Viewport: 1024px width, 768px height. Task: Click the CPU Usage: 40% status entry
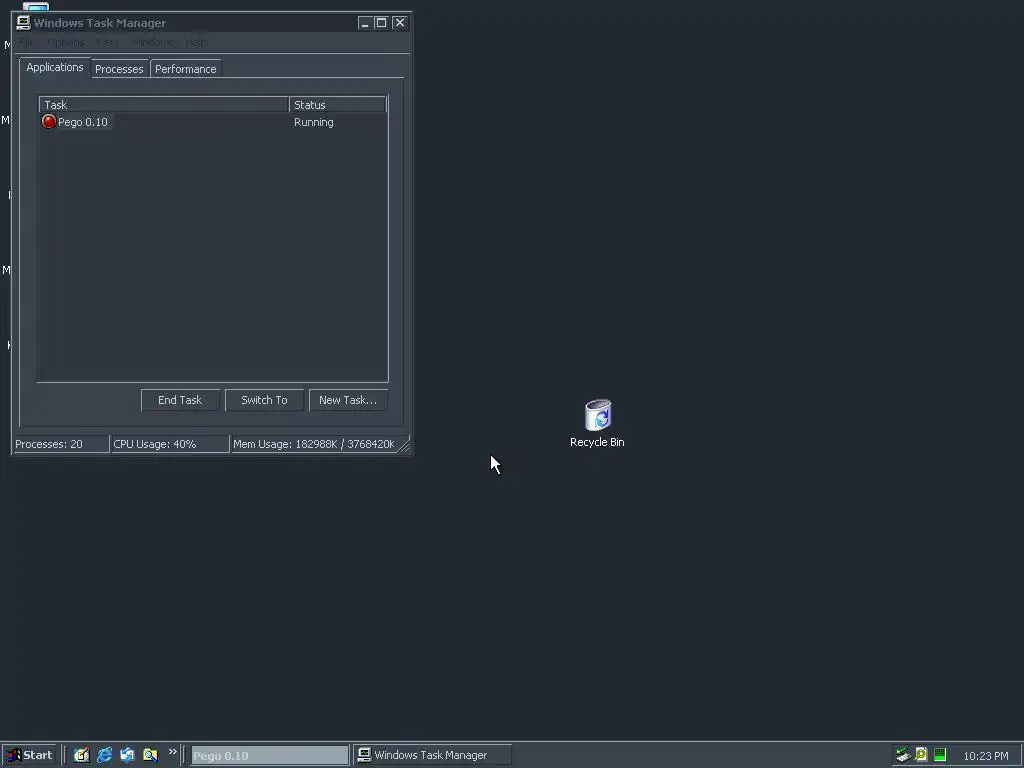pyautogui.click(x=170, y=444)
